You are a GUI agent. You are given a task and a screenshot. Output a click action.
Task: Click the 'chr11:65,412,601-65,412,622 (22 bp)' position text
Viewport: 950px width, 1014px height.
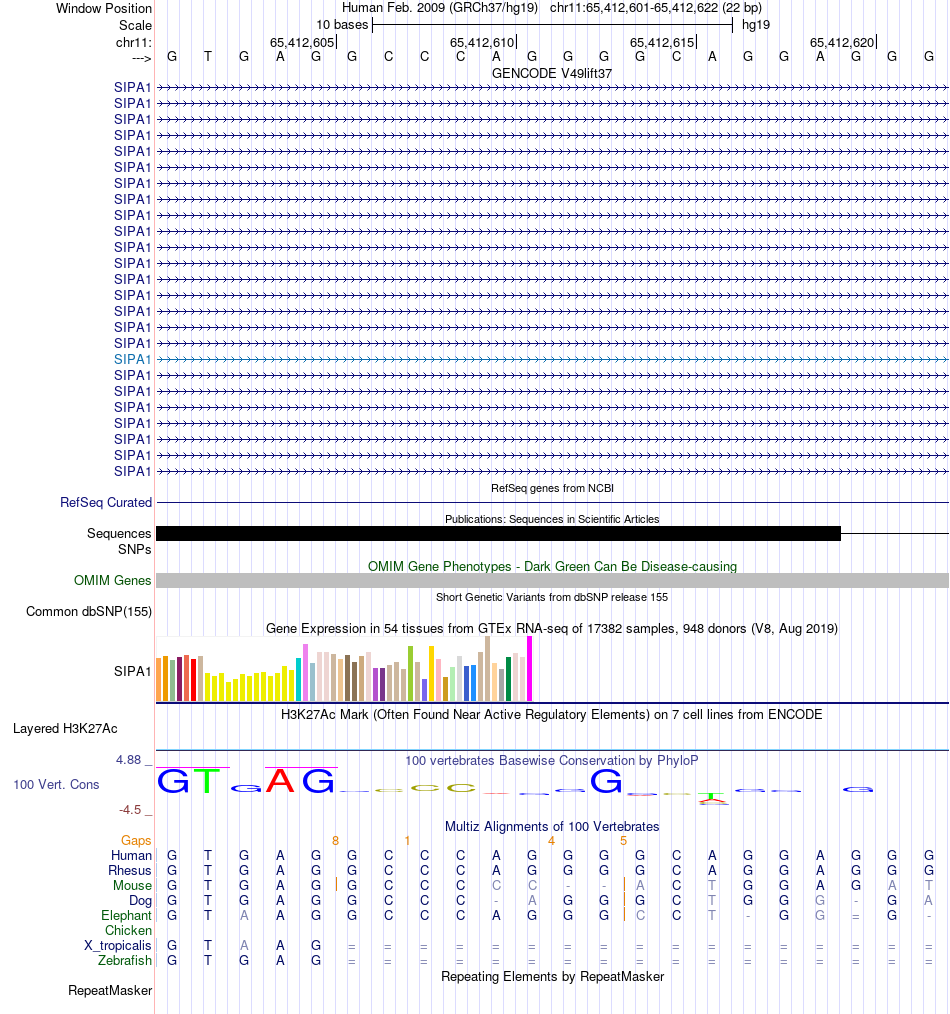tap(656, 8)
